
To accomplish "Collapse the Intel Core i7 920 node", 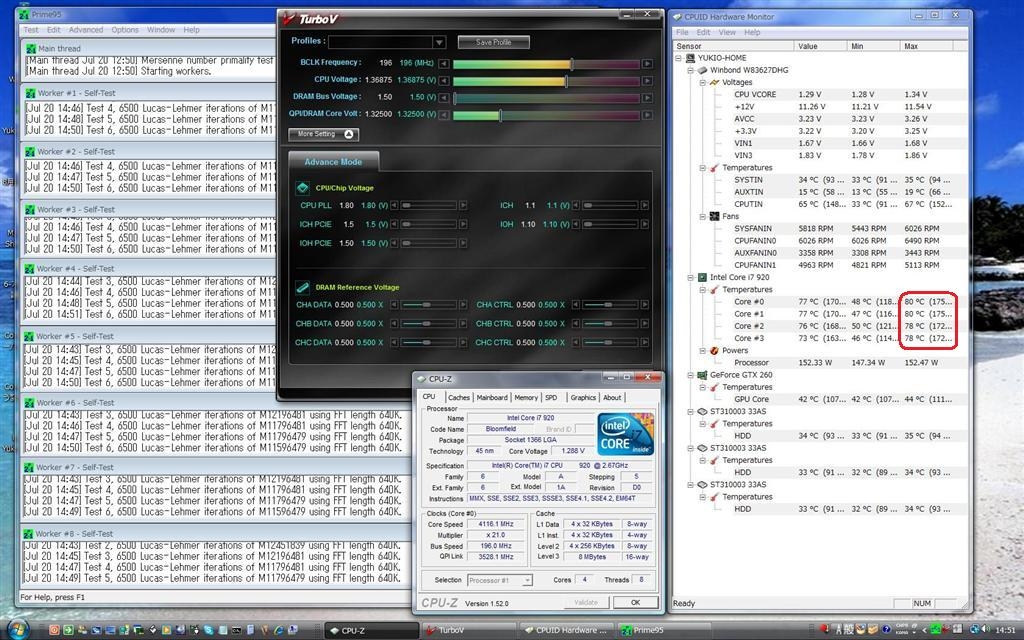I will click(x=690, y=277).
